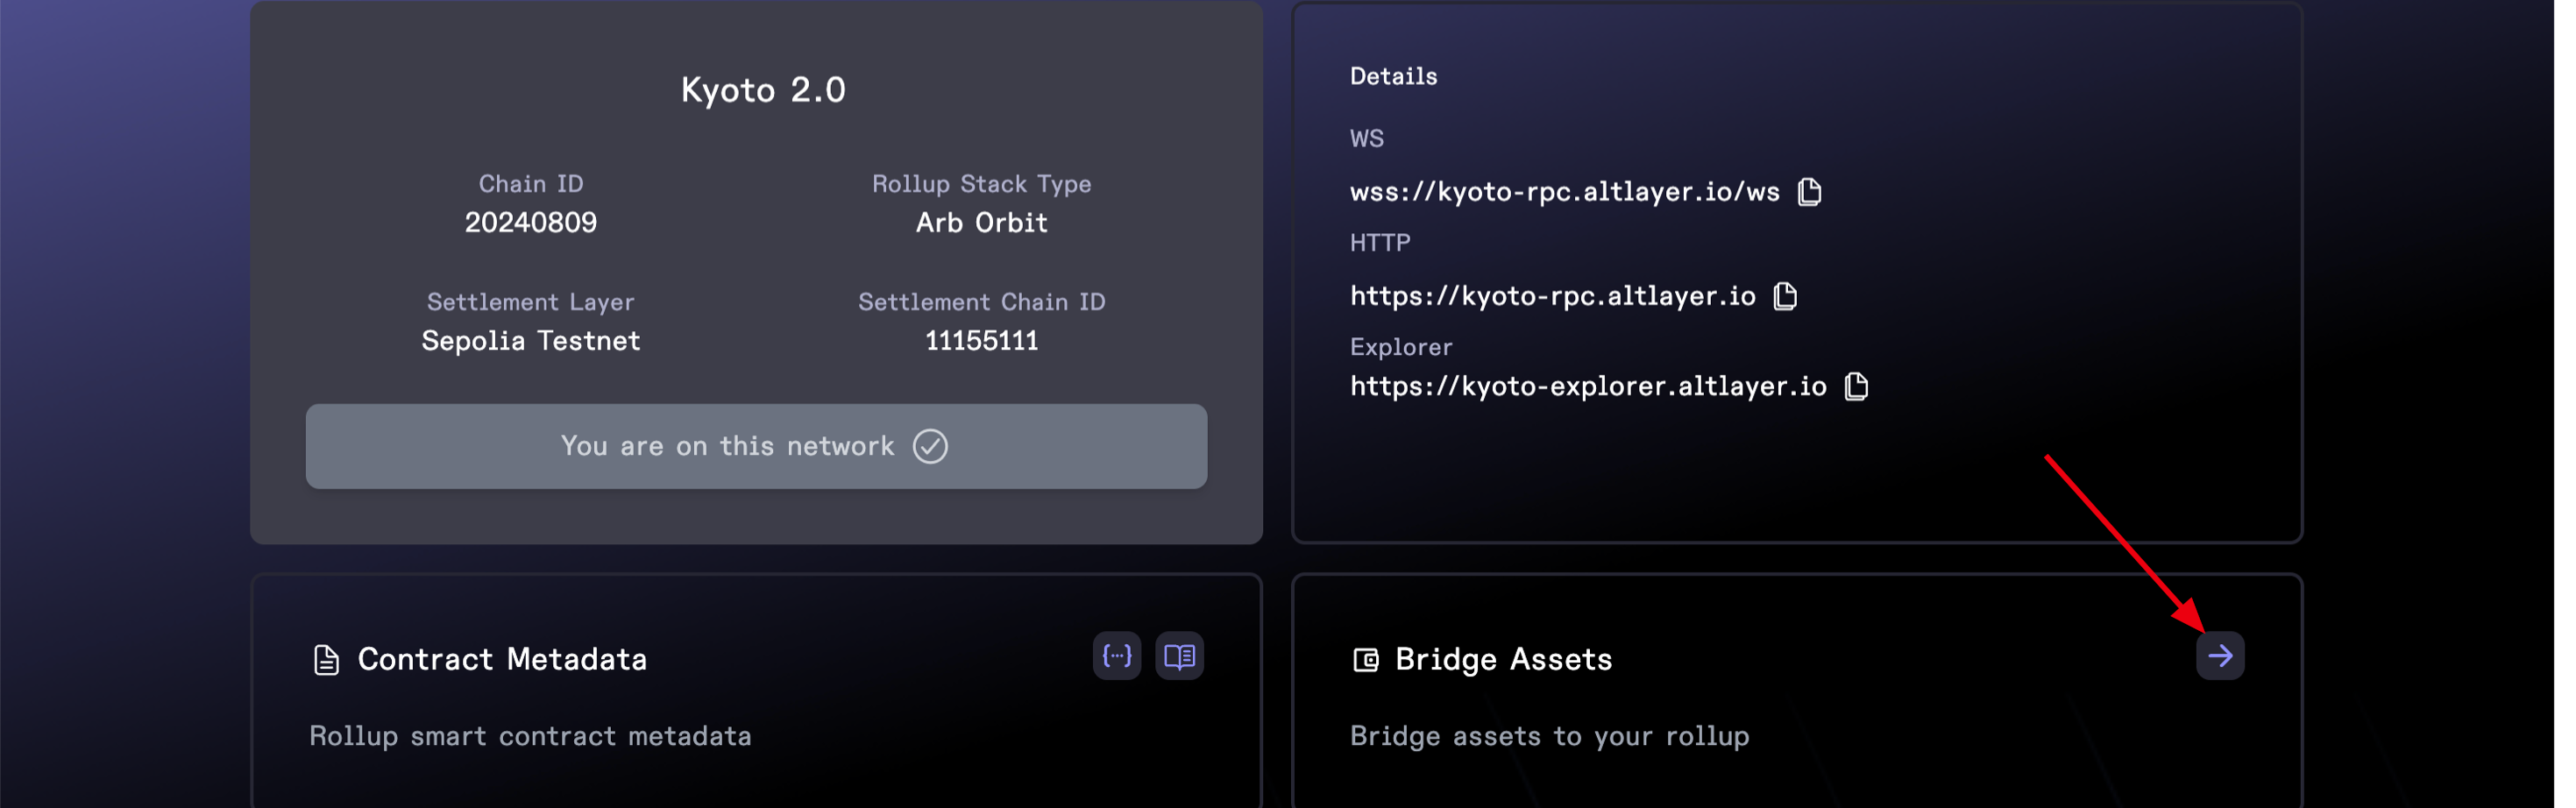Viewport: 2576px width, 808px height.
Task: Click the network checkmark circle icon
Action: (x=930, y=446)
